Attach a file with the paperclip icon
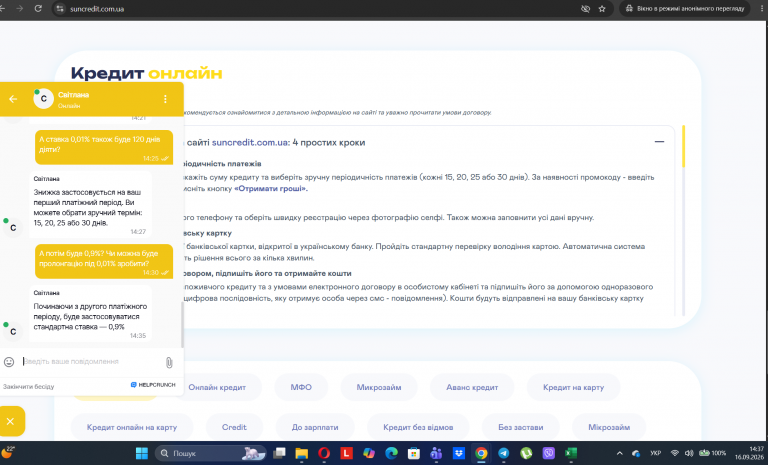Viewport: 768px width, 465px height. pyautogui.click(x=169, y=362)
